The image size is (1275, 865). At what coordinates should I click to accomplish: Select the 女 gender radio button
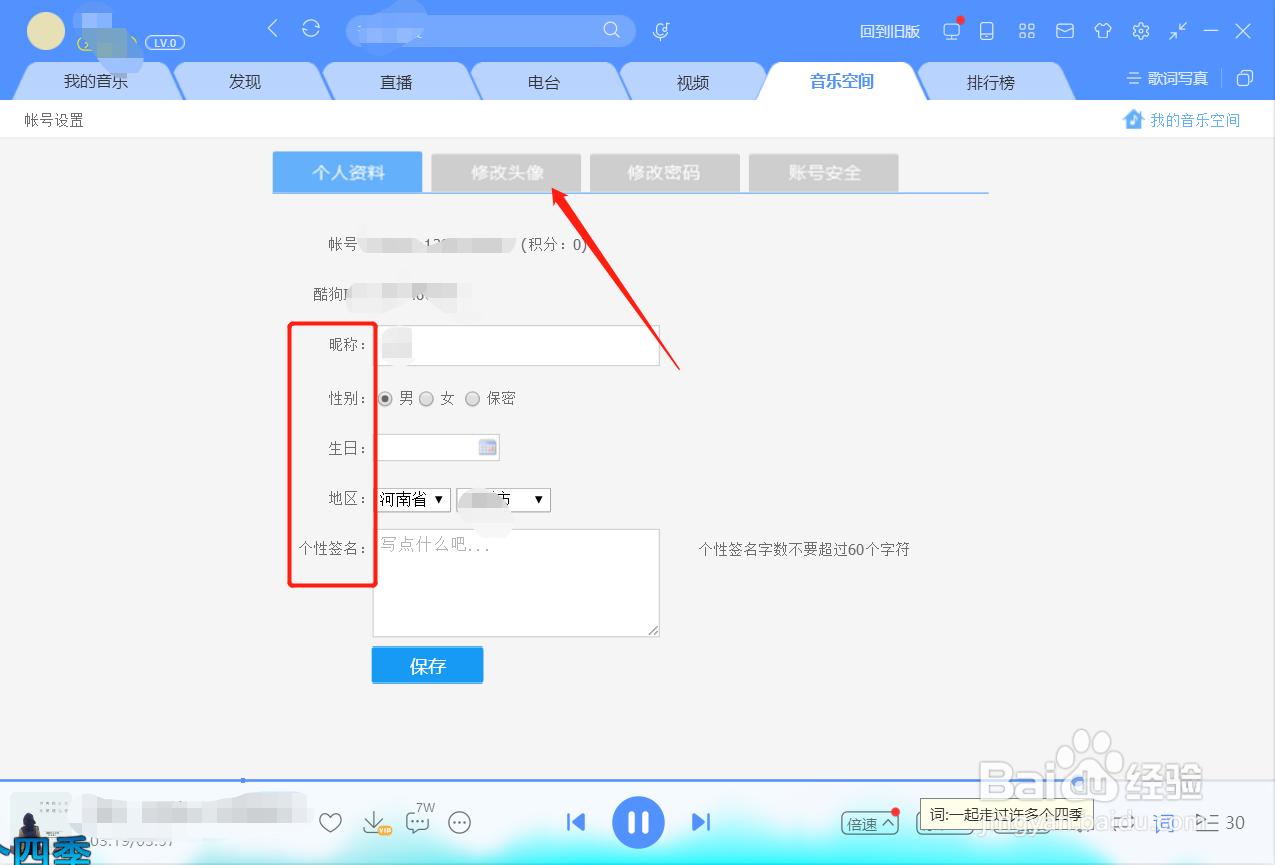[426, 398]
